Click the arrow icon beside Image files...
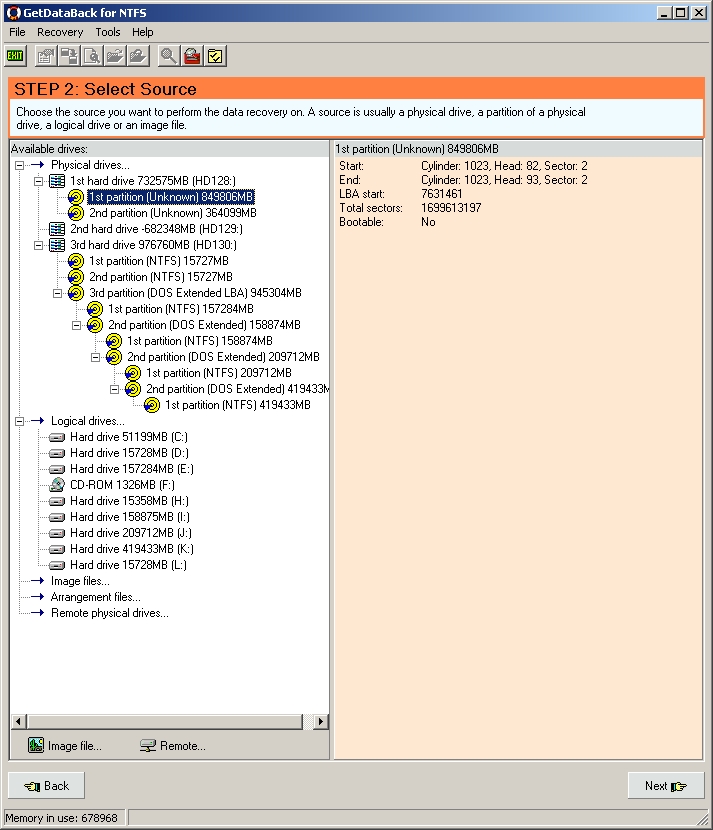The height and width of the screenshot is (830, 713). click(x=38, y=581)
